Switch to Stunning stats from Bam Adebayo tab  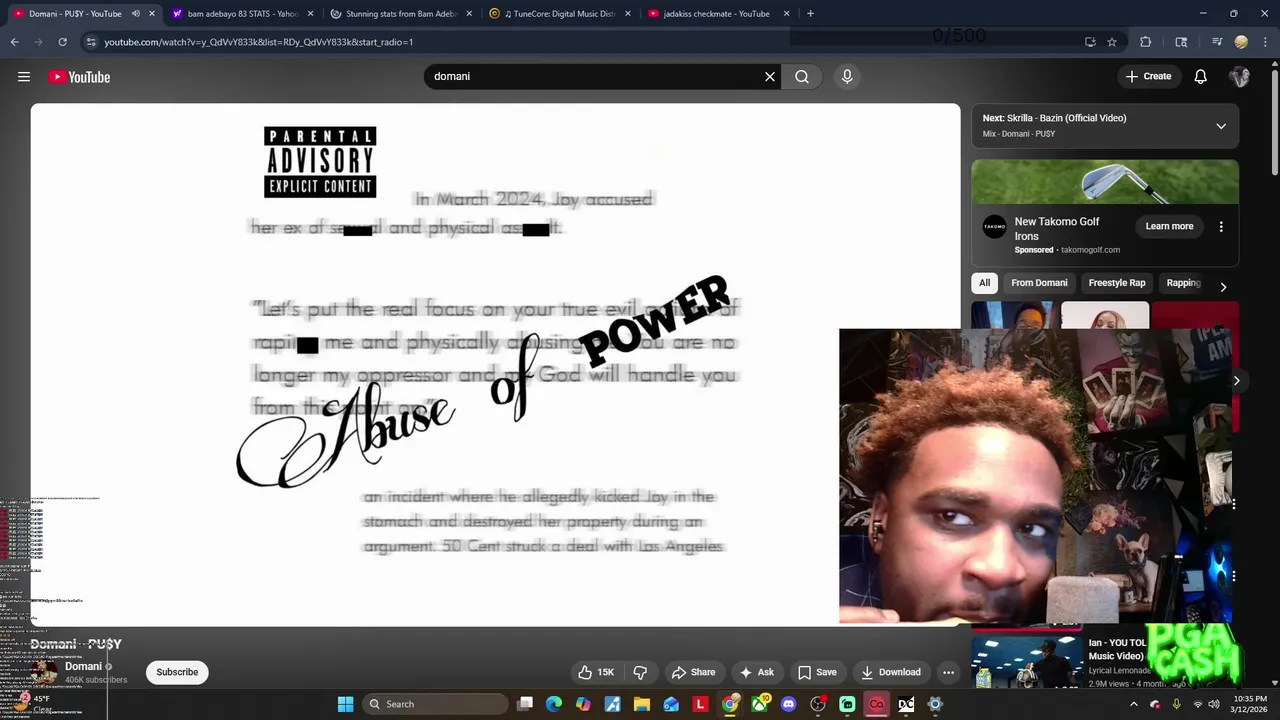click(x=401, y=14)
